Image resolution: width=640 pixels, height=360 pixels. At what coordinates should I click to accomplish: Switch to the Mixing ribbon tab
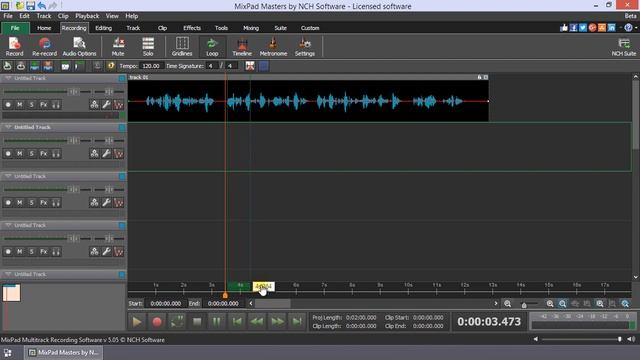tap(251, 28)
